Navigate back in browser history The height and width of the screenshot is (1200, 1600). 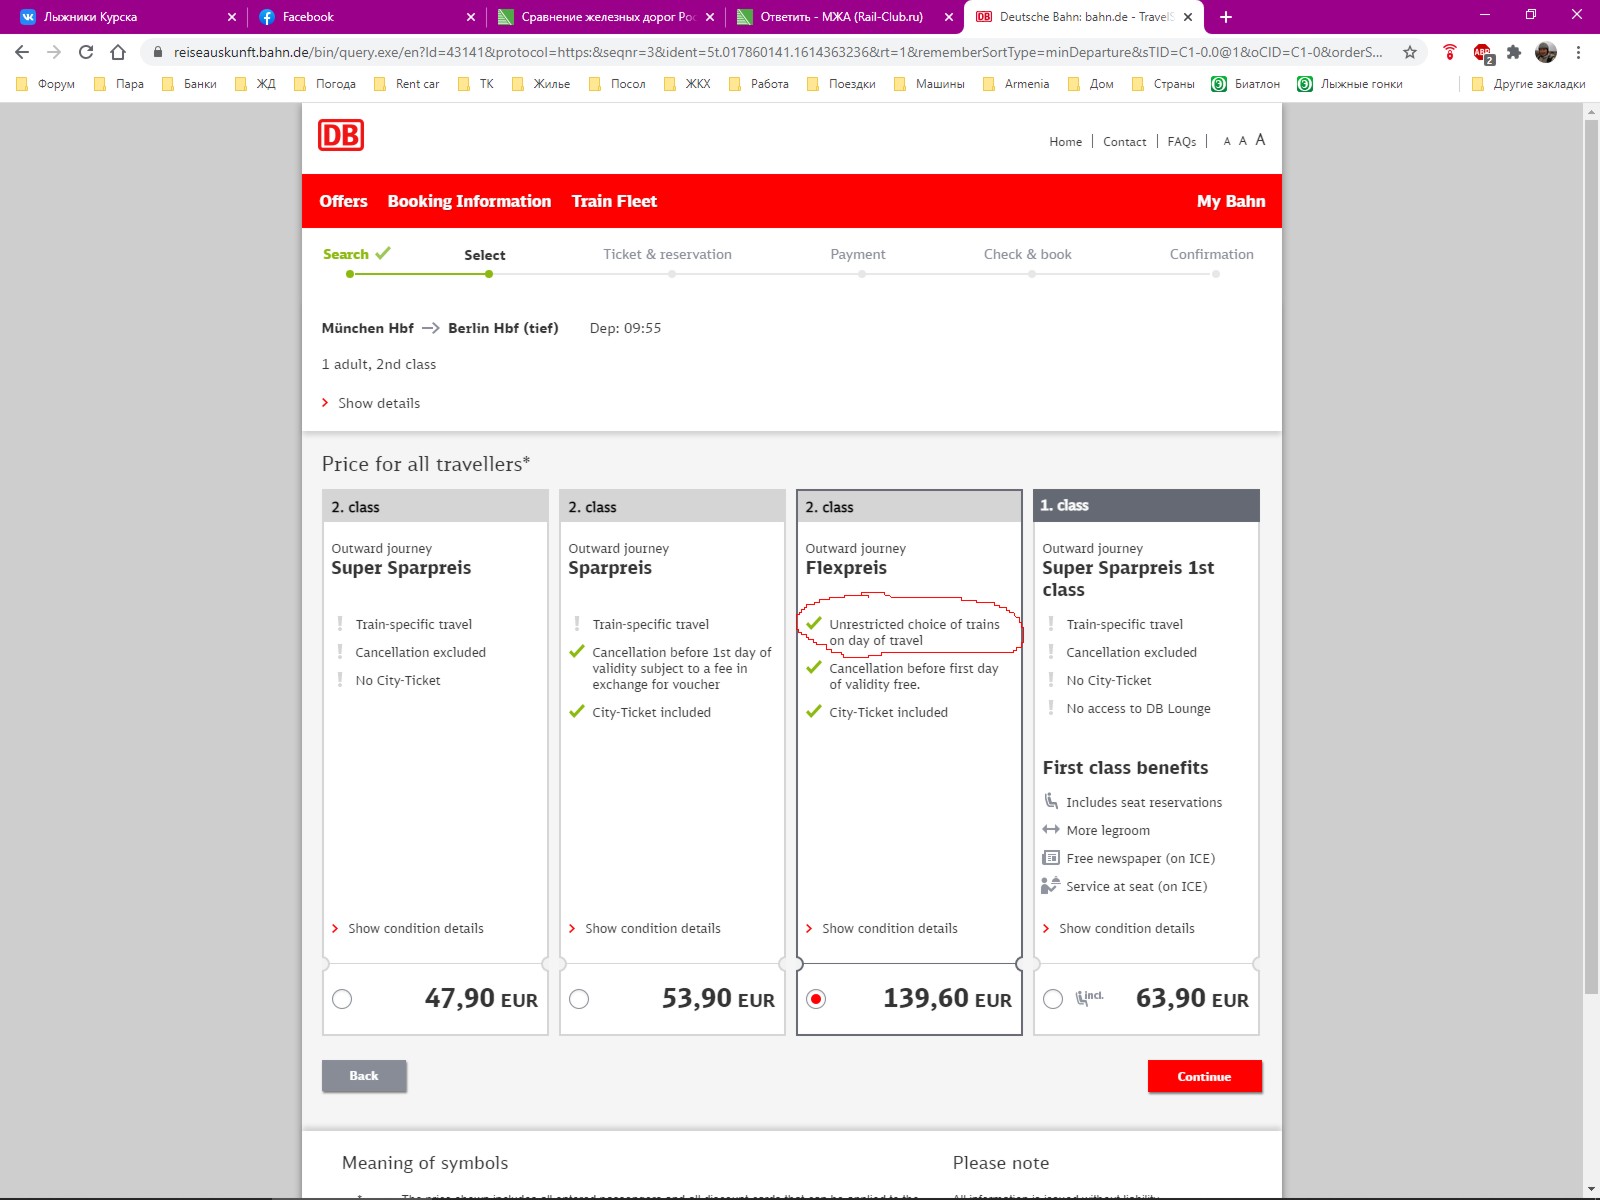(x=22, y=52)
